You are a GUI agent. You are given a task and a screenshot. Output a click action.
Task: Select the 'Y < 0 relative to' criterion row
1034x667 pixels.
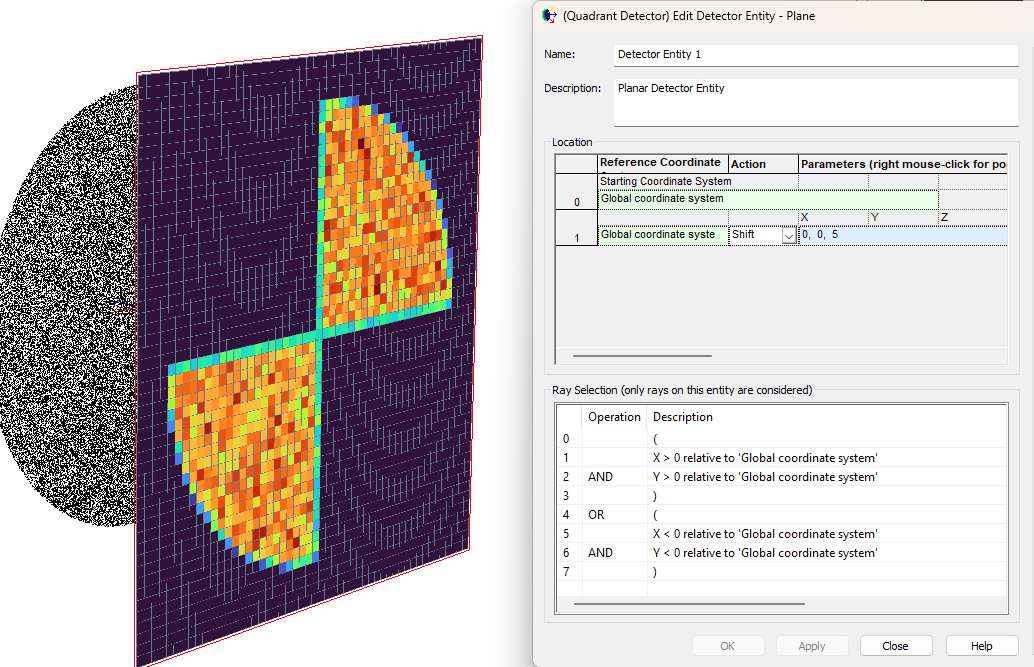click(x=781, y=553)
